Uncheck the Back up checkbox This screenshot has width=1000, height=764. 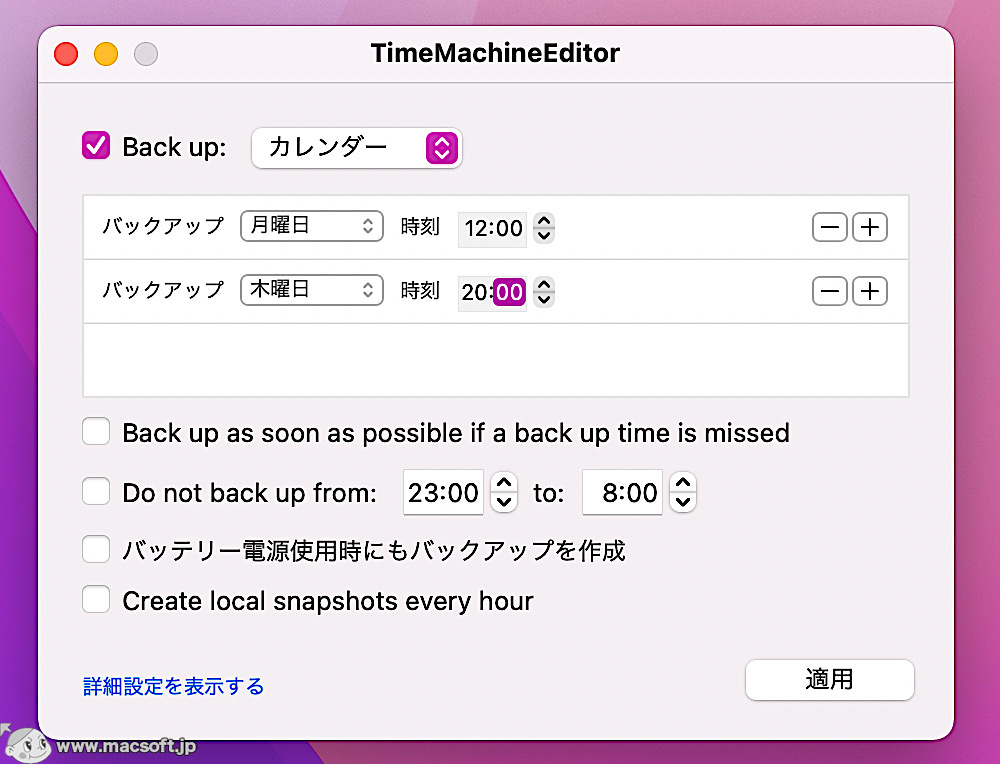[x=95, y=145]
